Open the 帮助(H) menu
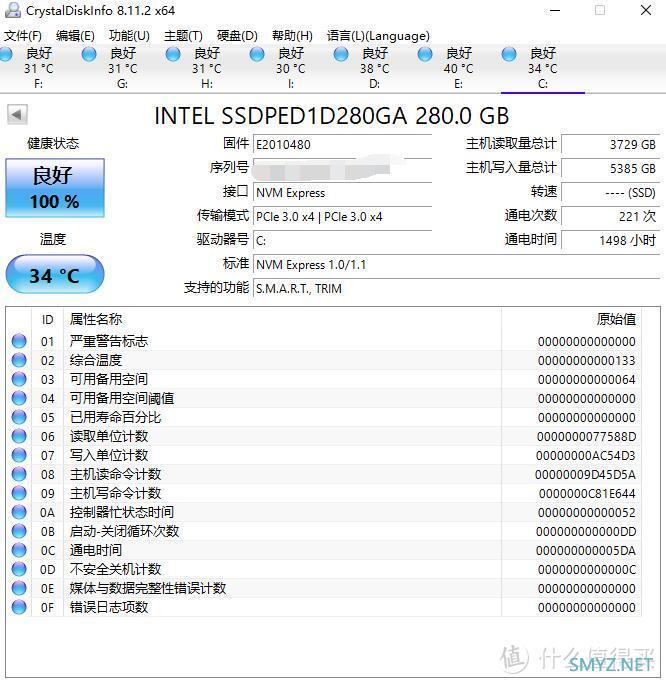Screen dimensions: 666x684 click(292, 36)
